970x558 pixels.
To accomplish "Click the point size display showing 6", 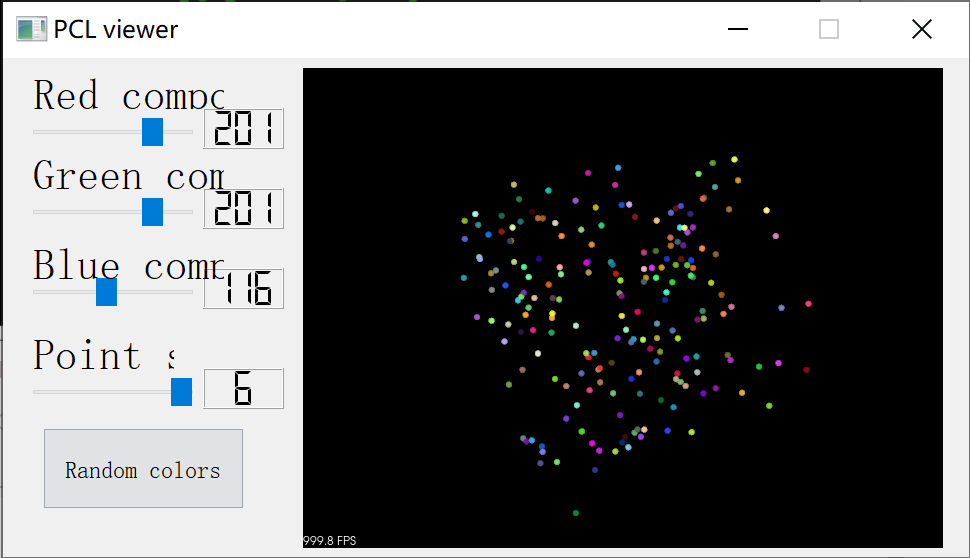I will (x=244, y=388).
